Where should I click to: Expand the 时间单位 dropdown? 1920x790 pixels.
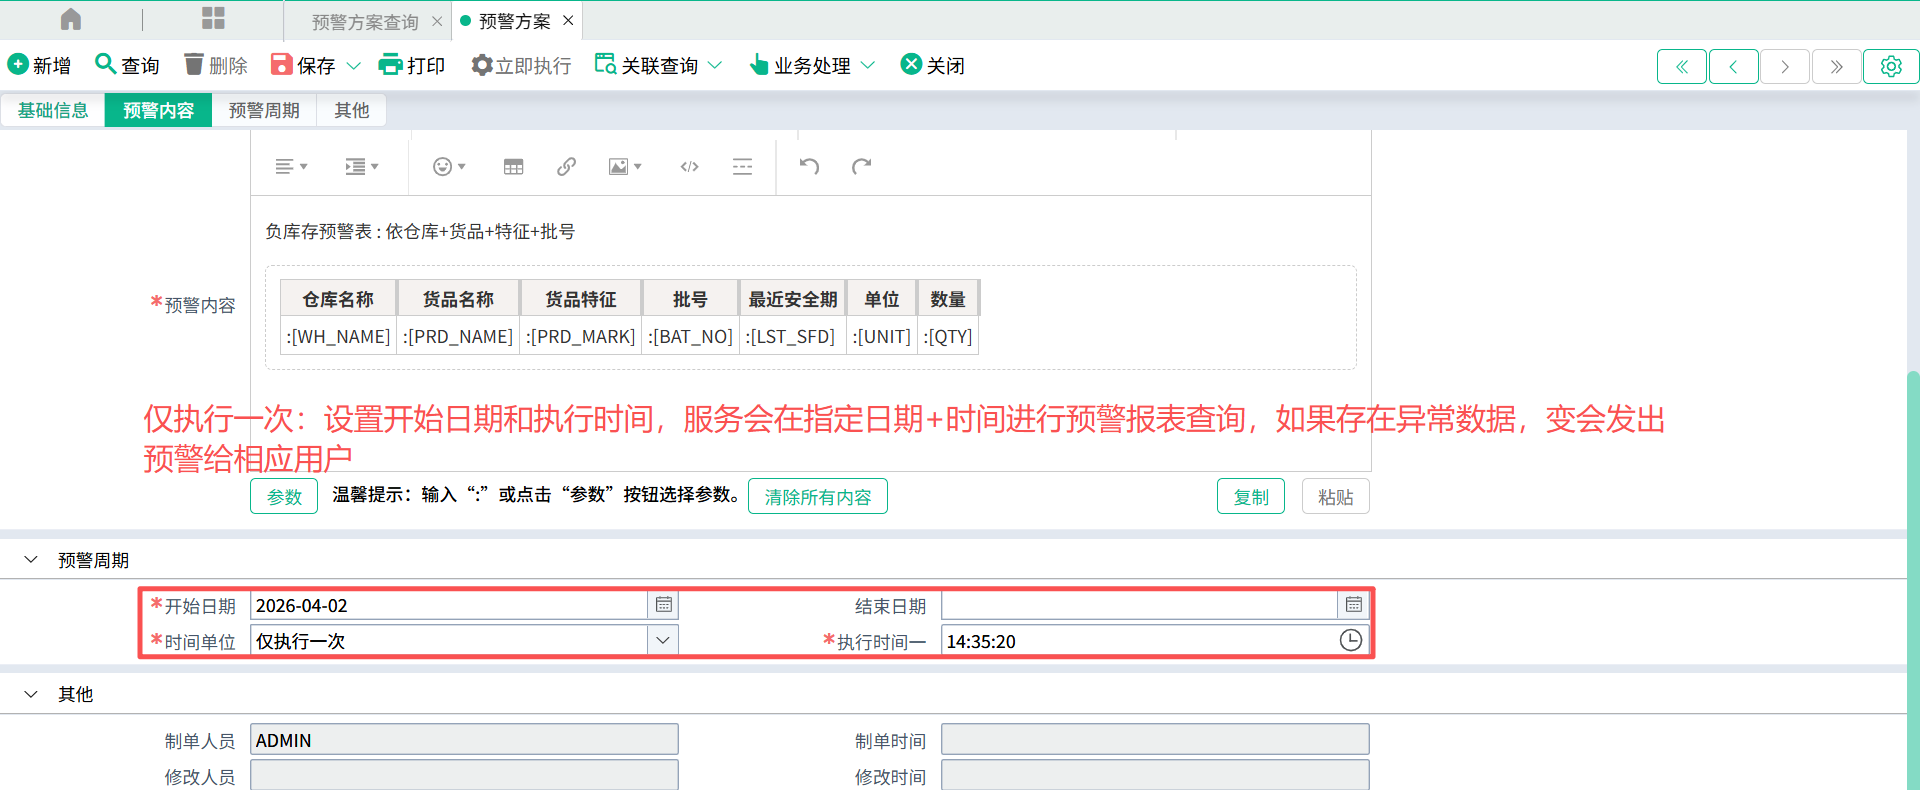[662, 641]
